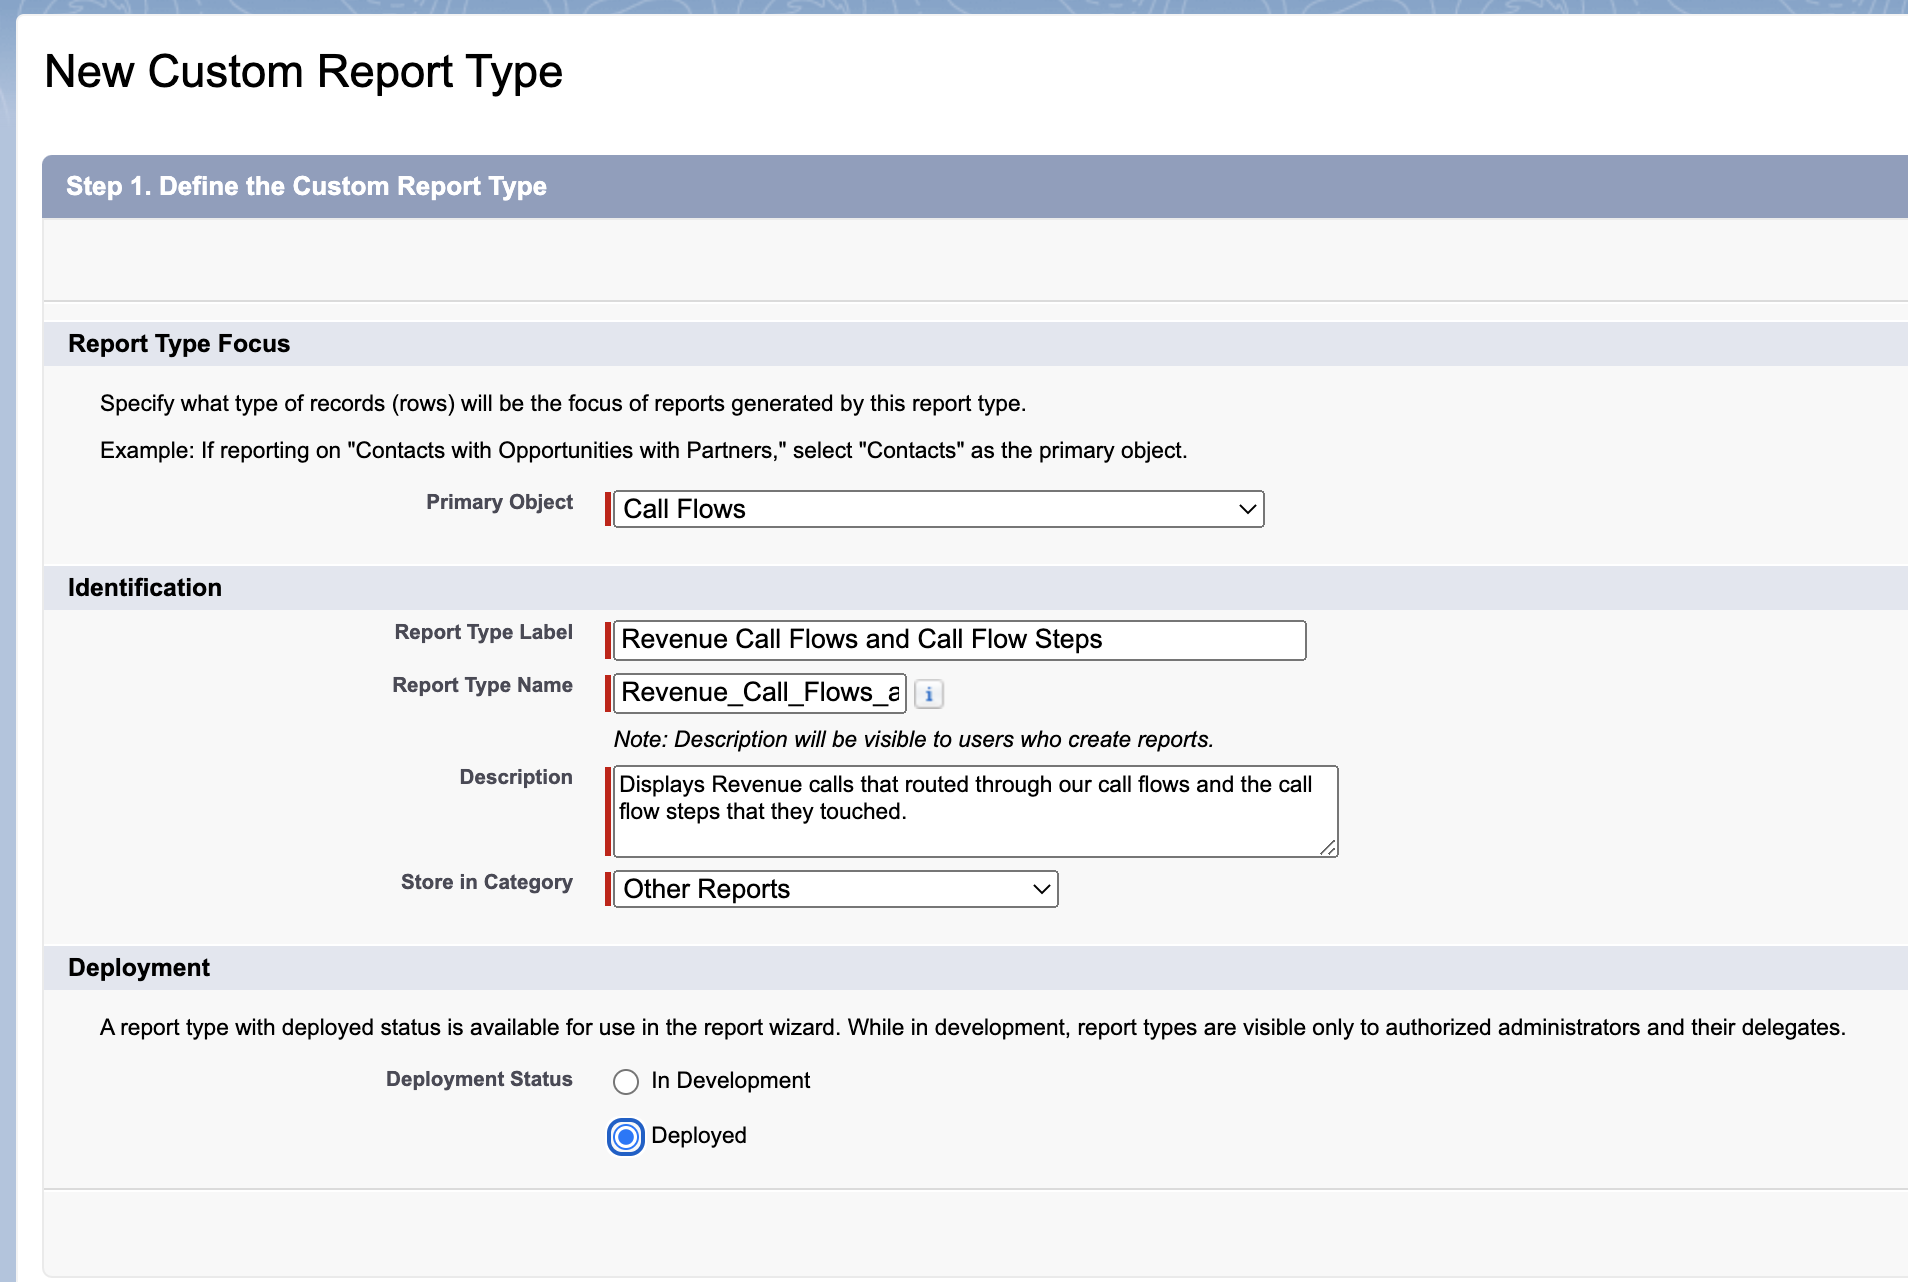Click the Report Type Label text field
The image size is (1908, 1282).
[958, 640]
